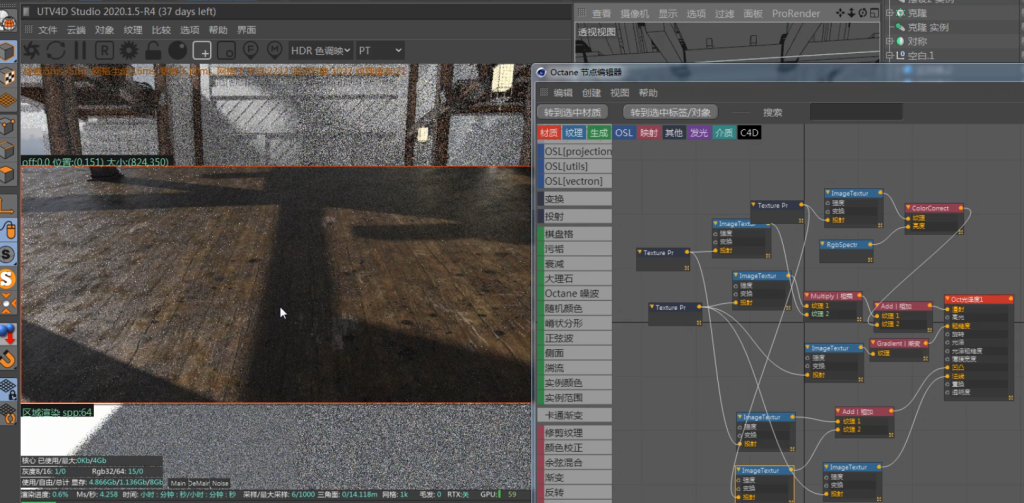1024x503 pixels.
Task: Toggle clay mode sphere icon
Action: (177, 50)
